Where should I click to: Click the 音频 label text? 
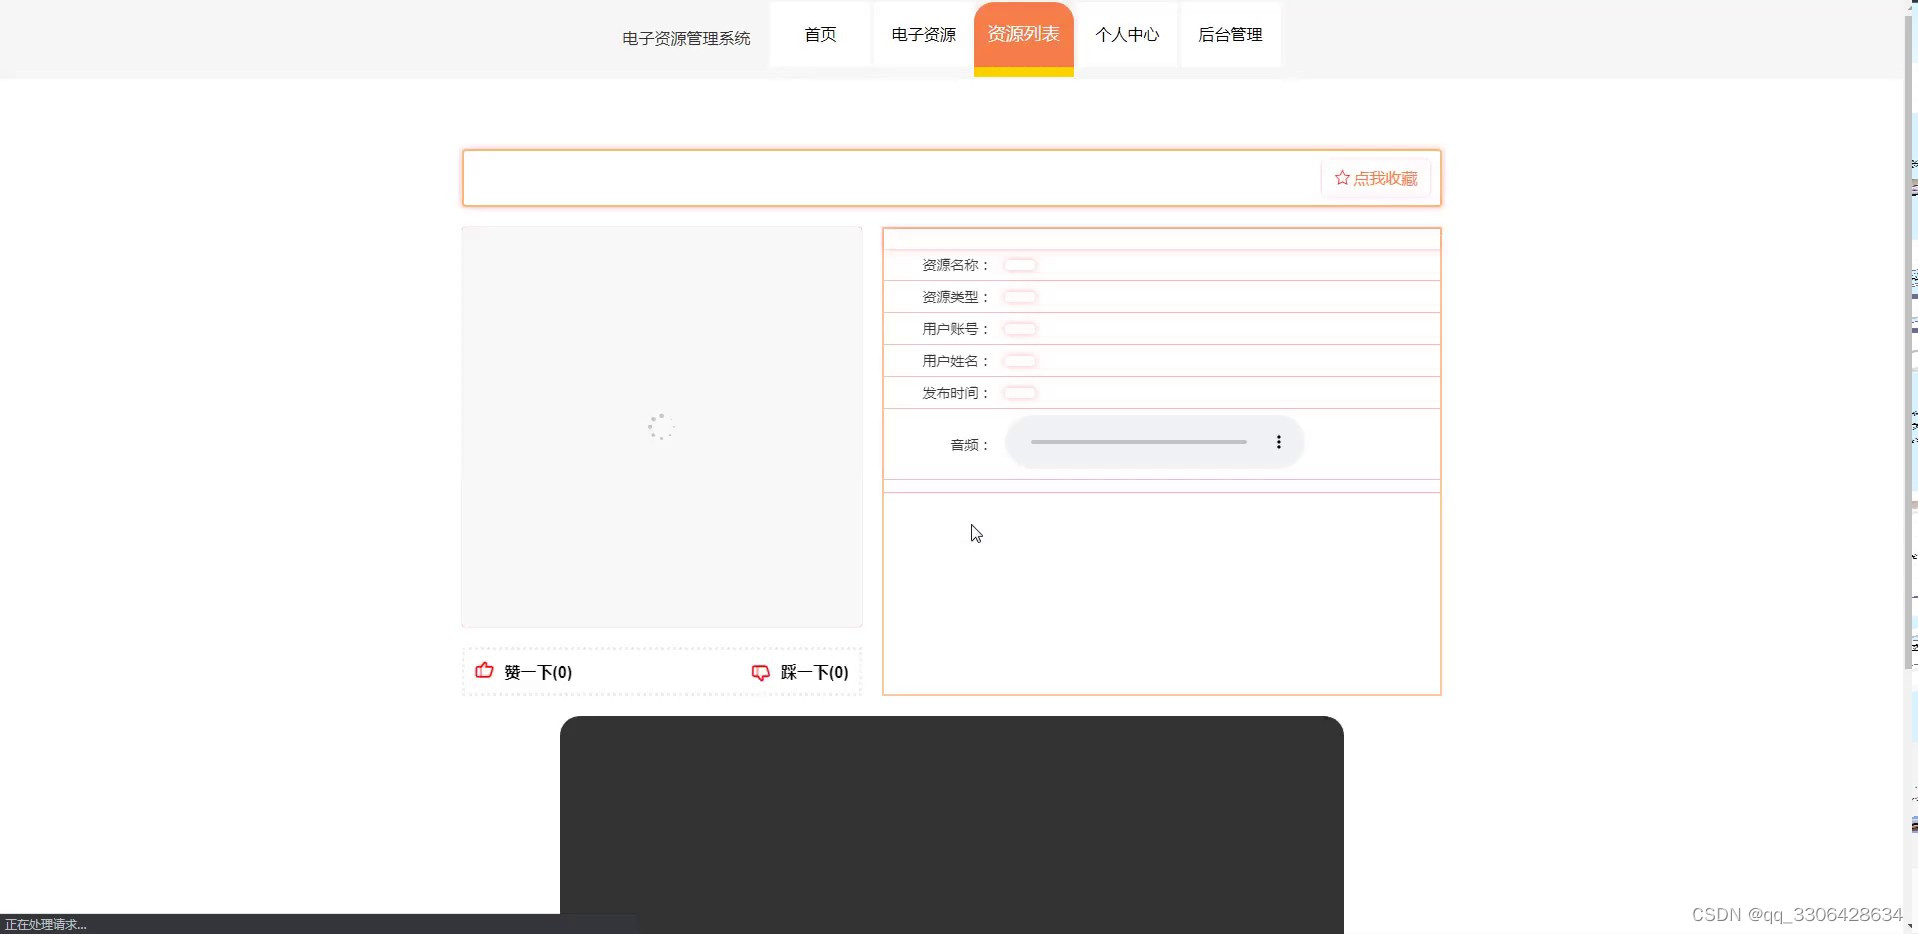(968, 445)
